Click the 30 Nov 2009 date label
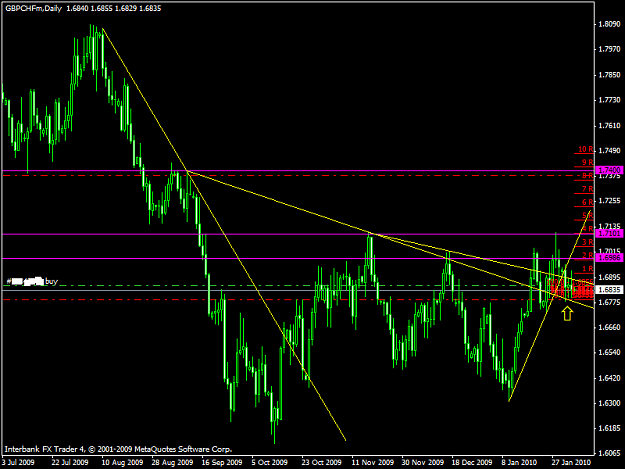The height and width of the screenshot is (469, 625). point(423,463)
